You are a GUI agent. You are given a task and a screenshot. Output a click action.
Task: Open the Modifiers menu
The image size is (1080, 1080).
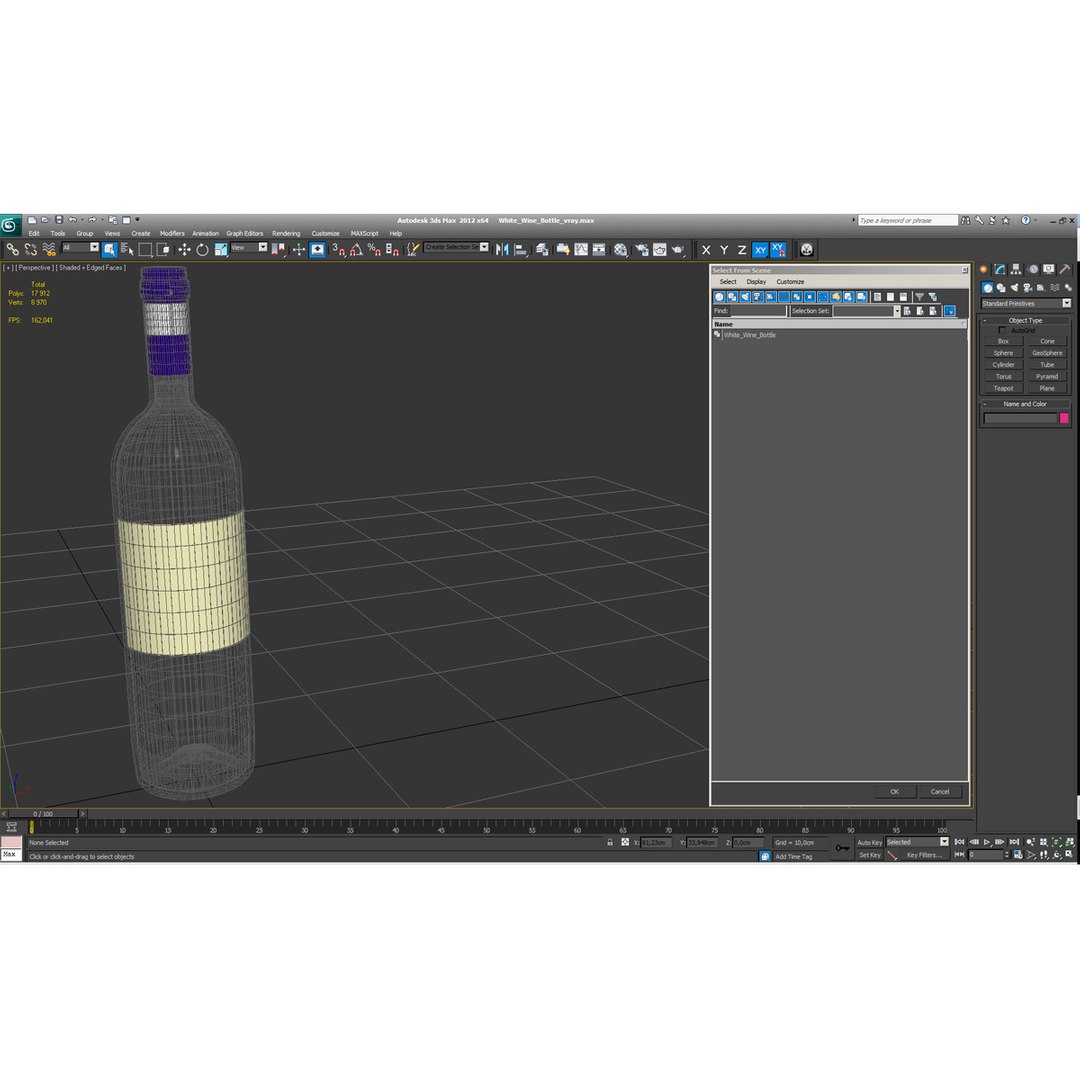coord(172,233)
